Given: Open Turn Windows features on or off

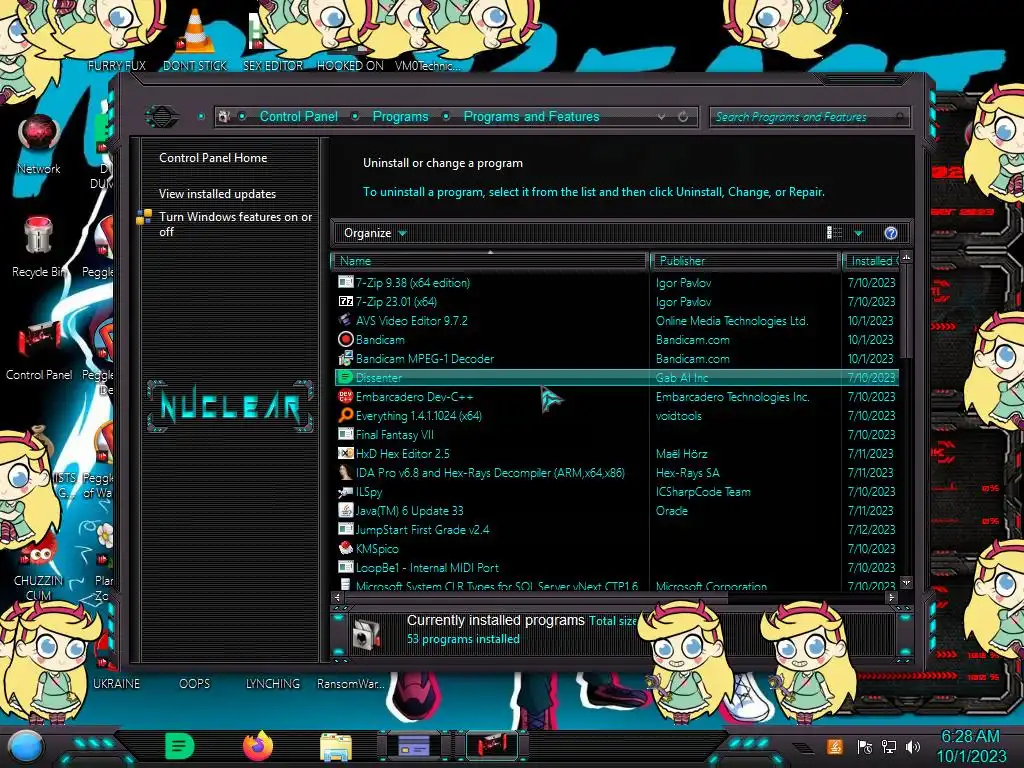Looking at the screenshot, I should pos(235,224).
